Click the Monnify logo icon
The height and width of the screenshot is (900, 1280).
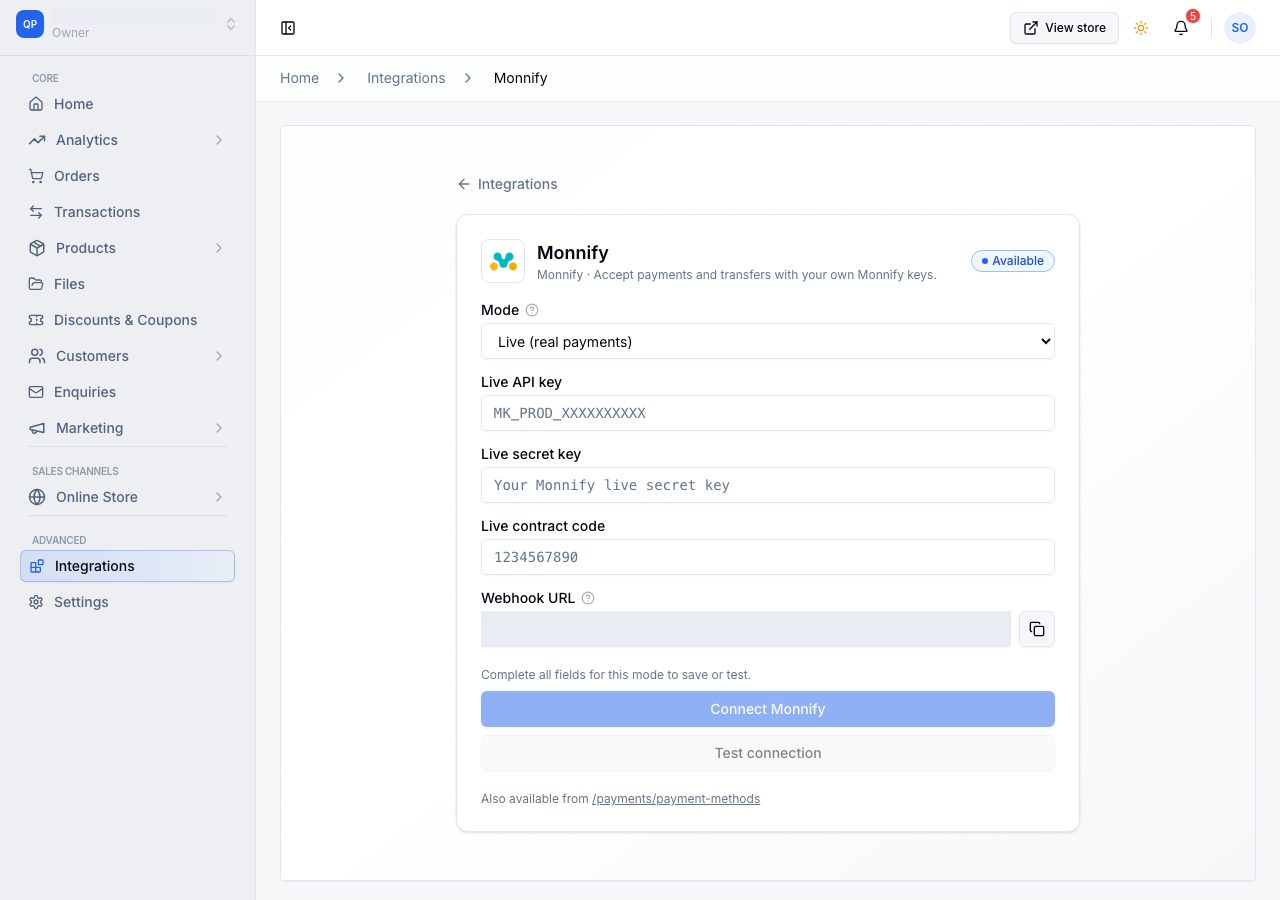coord(503,261)
